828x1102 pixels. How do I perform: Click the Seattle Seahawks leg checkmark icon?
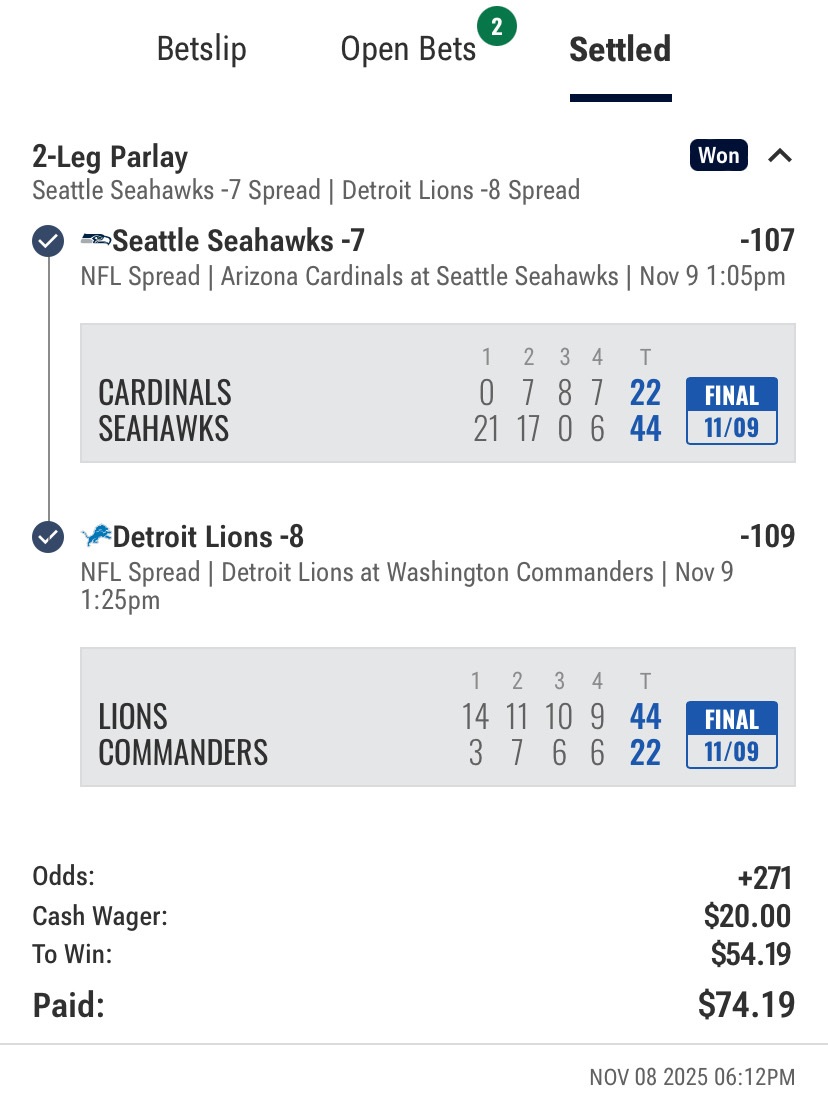pyautogui.click(x=48, y=241)
